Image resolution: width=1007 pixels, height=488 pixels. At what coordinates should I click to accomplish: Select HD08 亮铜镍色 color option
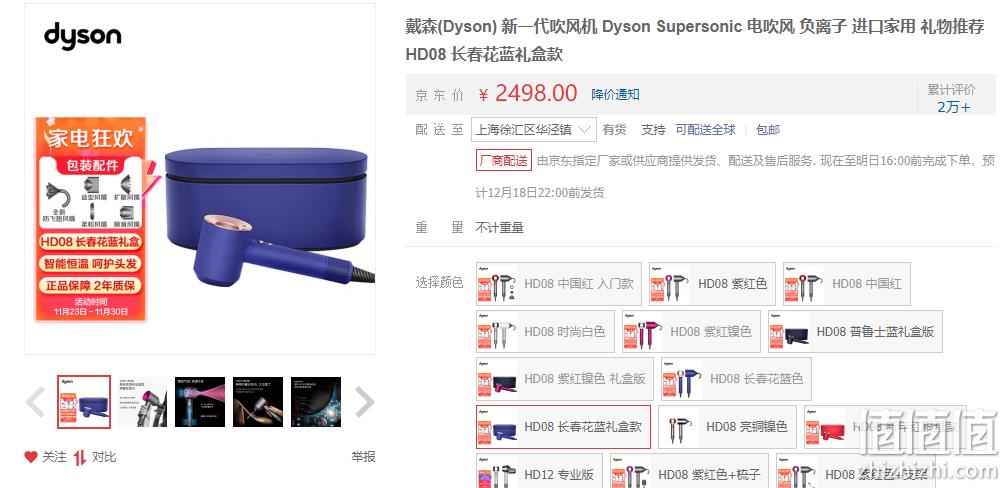coord(727,426)
